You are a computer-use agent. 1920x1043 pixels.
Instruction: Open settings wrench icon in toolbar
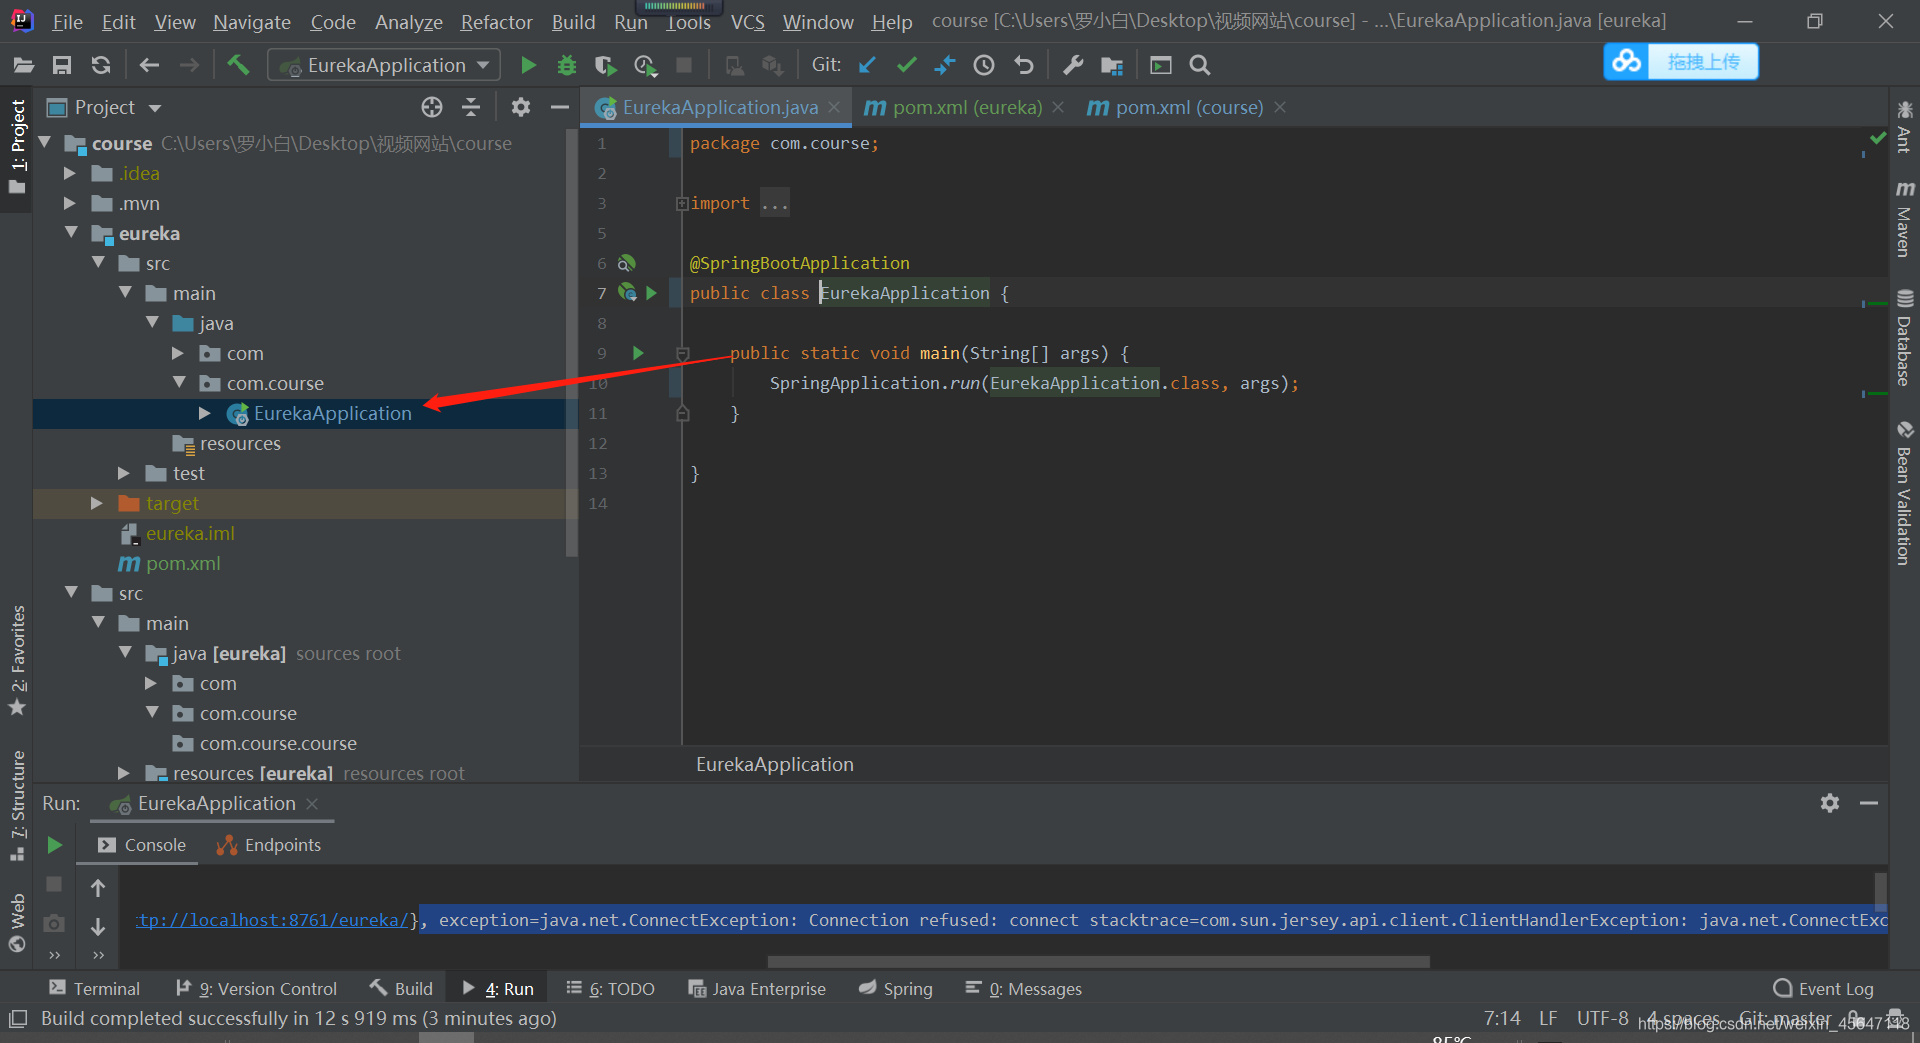coord(1073,65)
